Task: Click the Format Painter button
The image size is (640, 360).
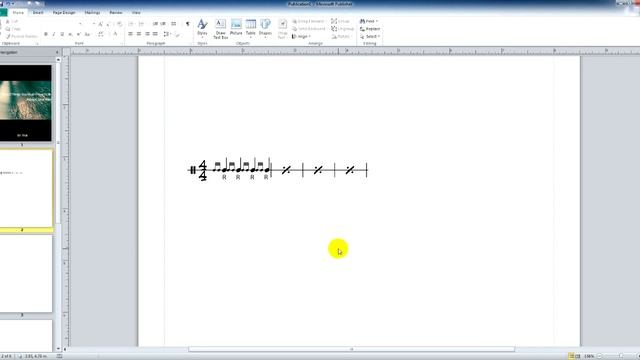Action: [x=22, y=37]
